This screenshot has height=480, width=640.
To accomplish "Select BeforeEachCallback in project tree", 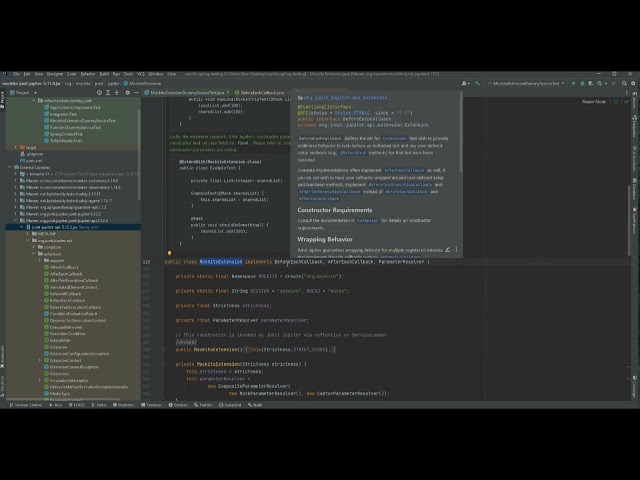I will [67, 300].
